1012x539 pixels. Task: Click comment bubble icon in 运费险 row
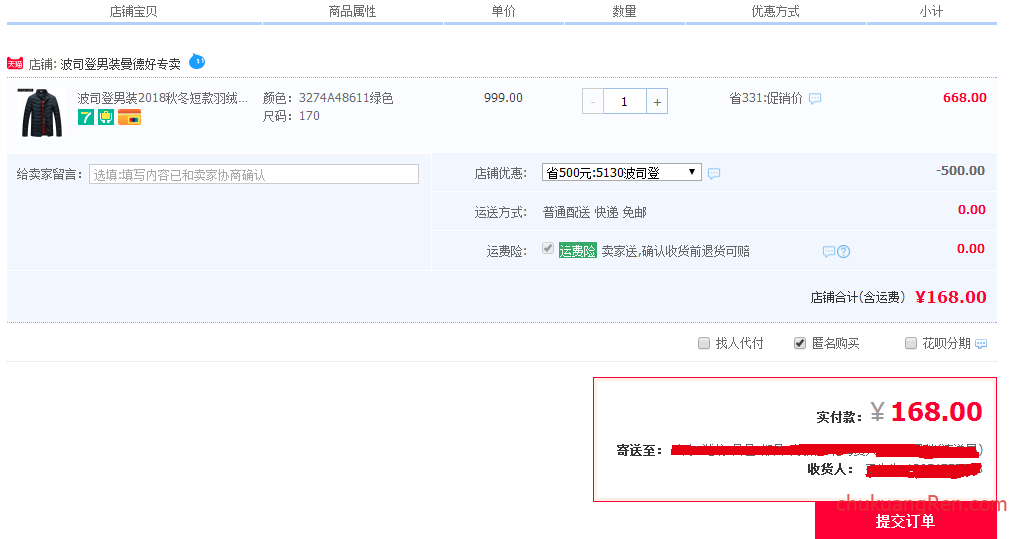pos(829,251)
